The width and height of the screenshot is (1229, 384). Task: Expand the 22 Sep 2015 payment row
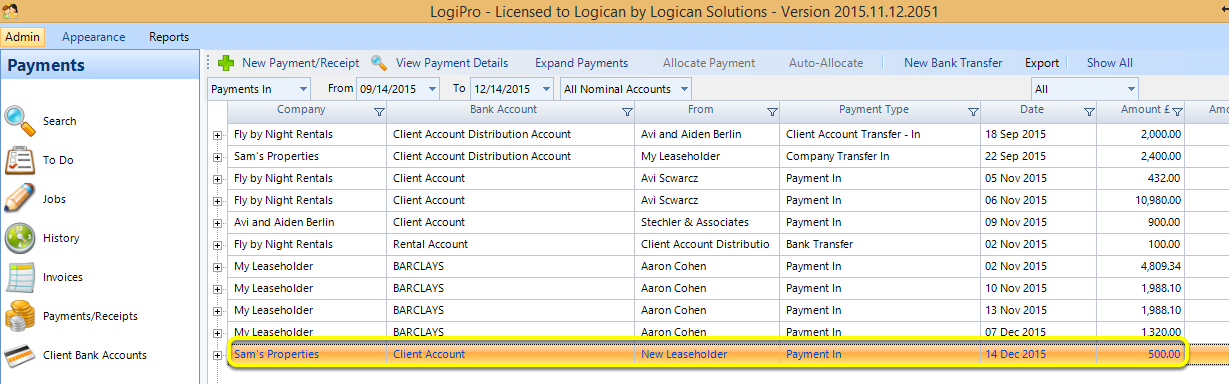pos(217,156)
